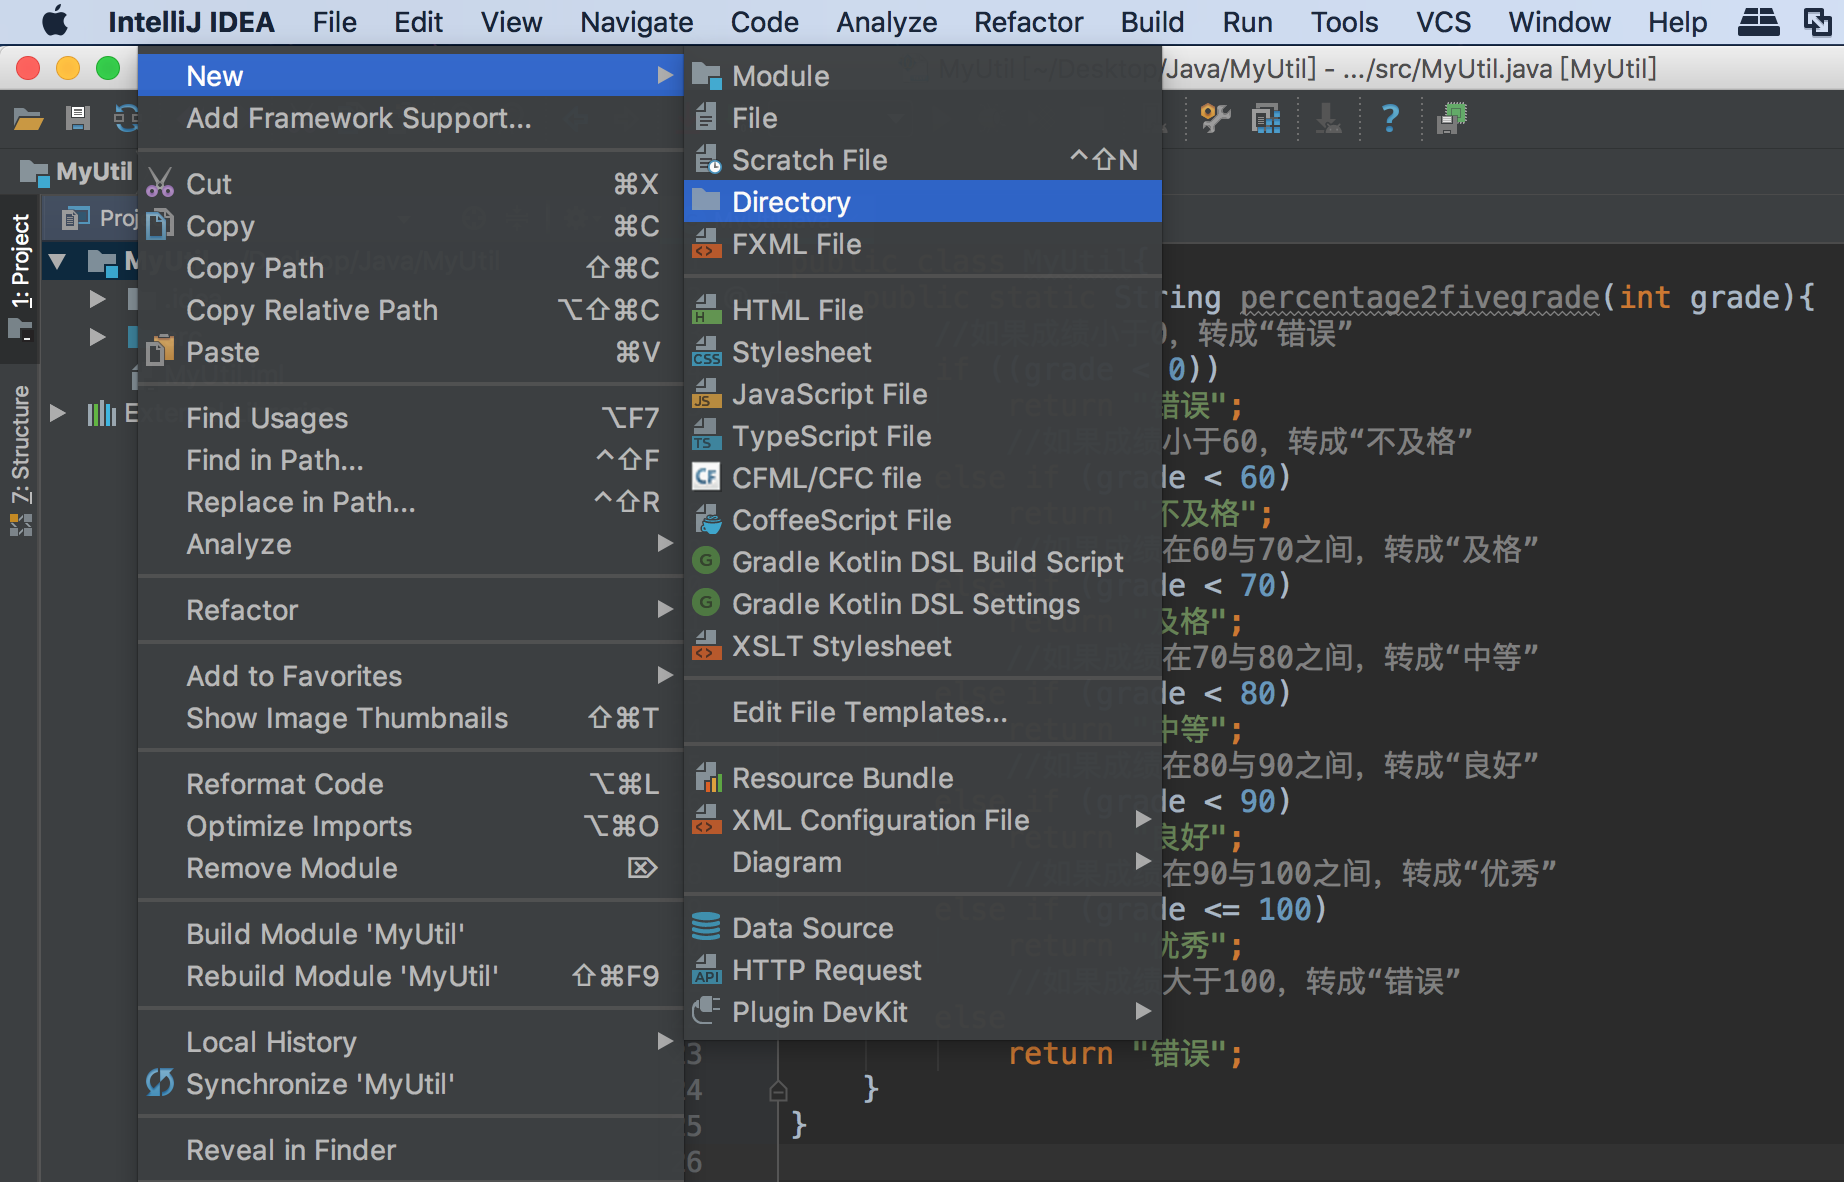Image resolution: width=1844 pixels, height=1182 pixels.
Task: Create a new Resource Bundle
Action: coord(922,778)
